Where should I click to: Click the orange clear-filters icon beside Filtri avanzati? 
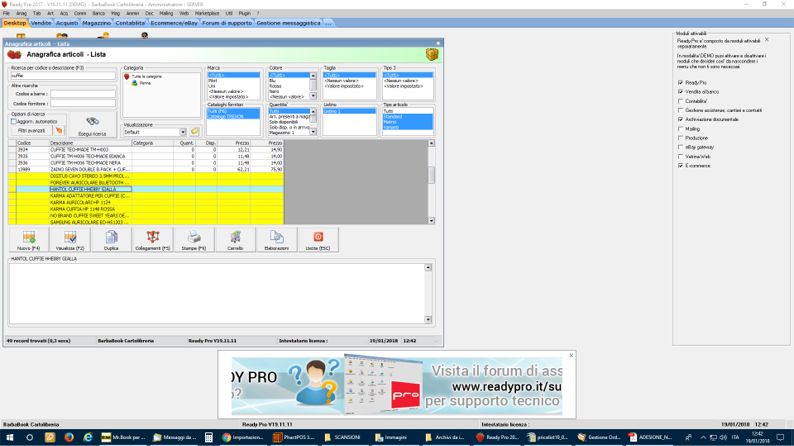tap(59, 131)
